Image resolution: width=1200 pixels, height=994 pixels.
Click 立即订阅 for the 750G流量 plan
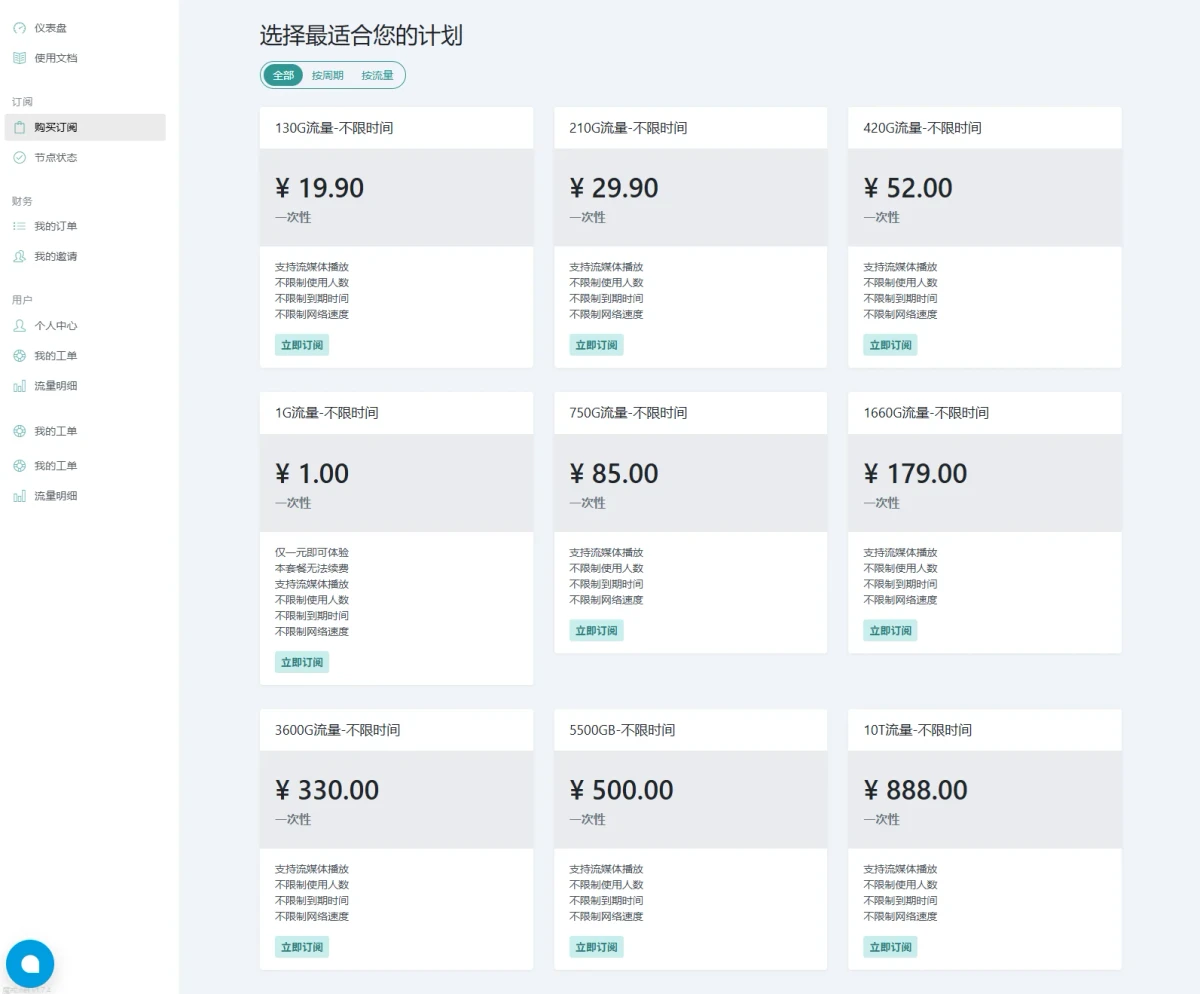(596, 630)
